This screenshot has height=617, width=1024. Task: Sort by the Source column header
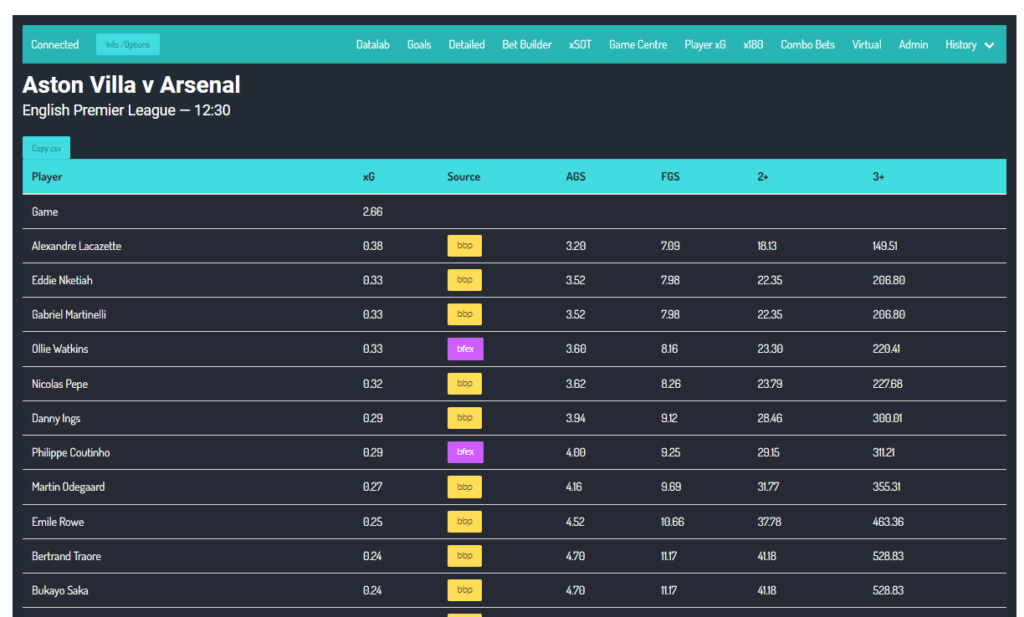click(x=464, y=177)
